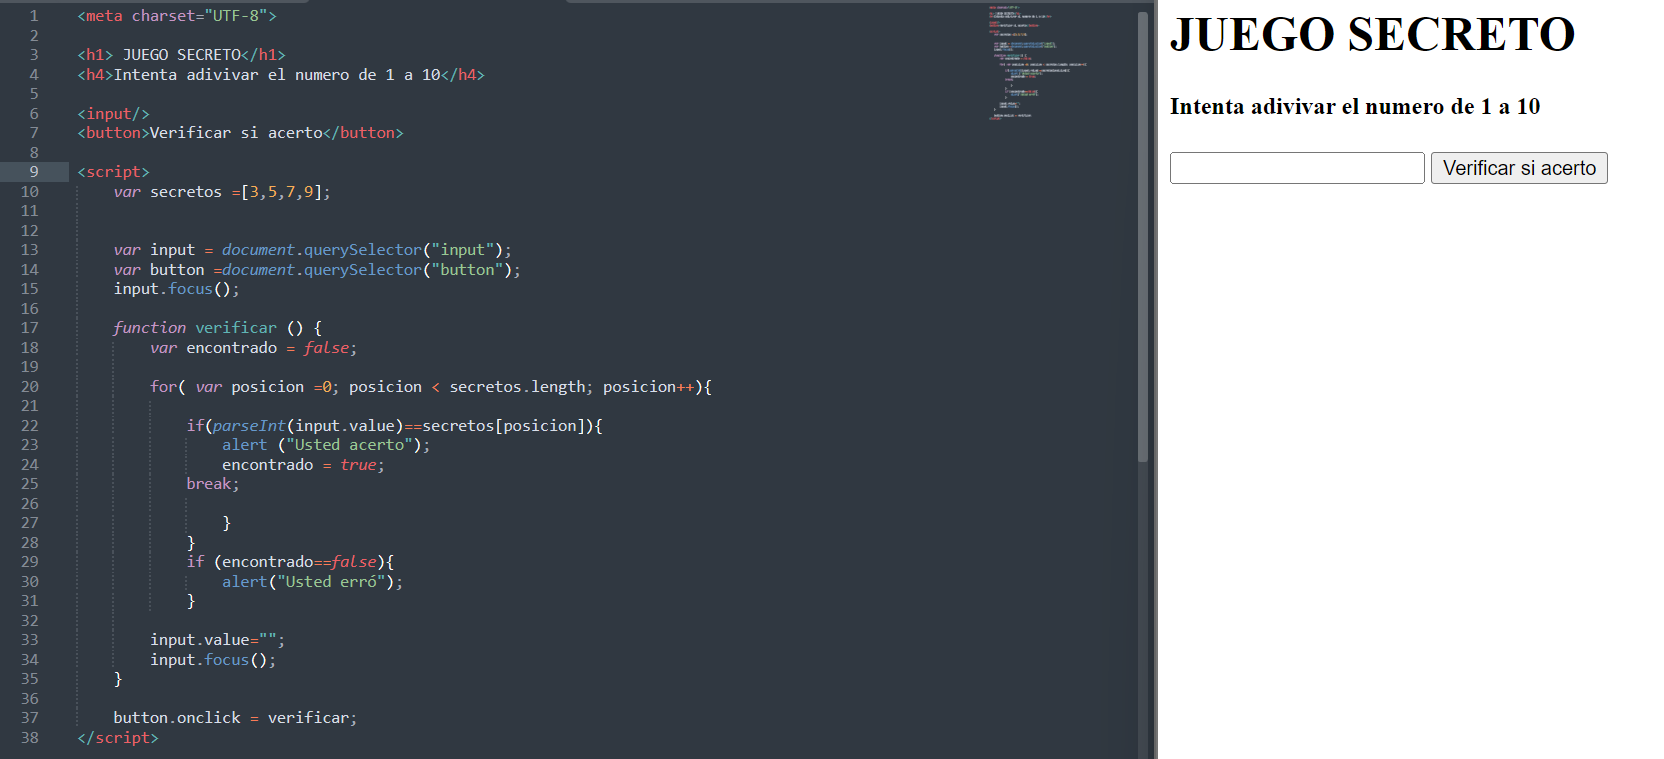Viewport: 1664px width, 759px height.
Task: Click the "var encontrado = false;" line
Action: coord(254,348)
